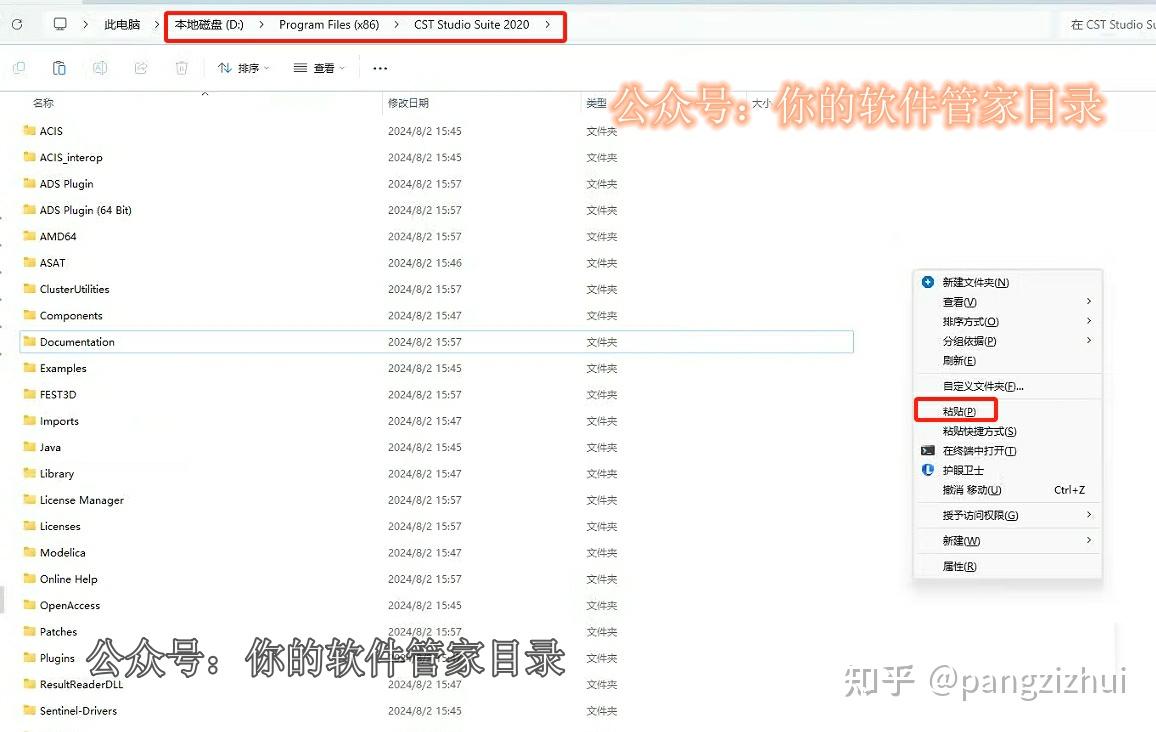Expand chevron after Program Files (x86)
The height and width of the screenshot is (732, 1156).
click(397, 24)
